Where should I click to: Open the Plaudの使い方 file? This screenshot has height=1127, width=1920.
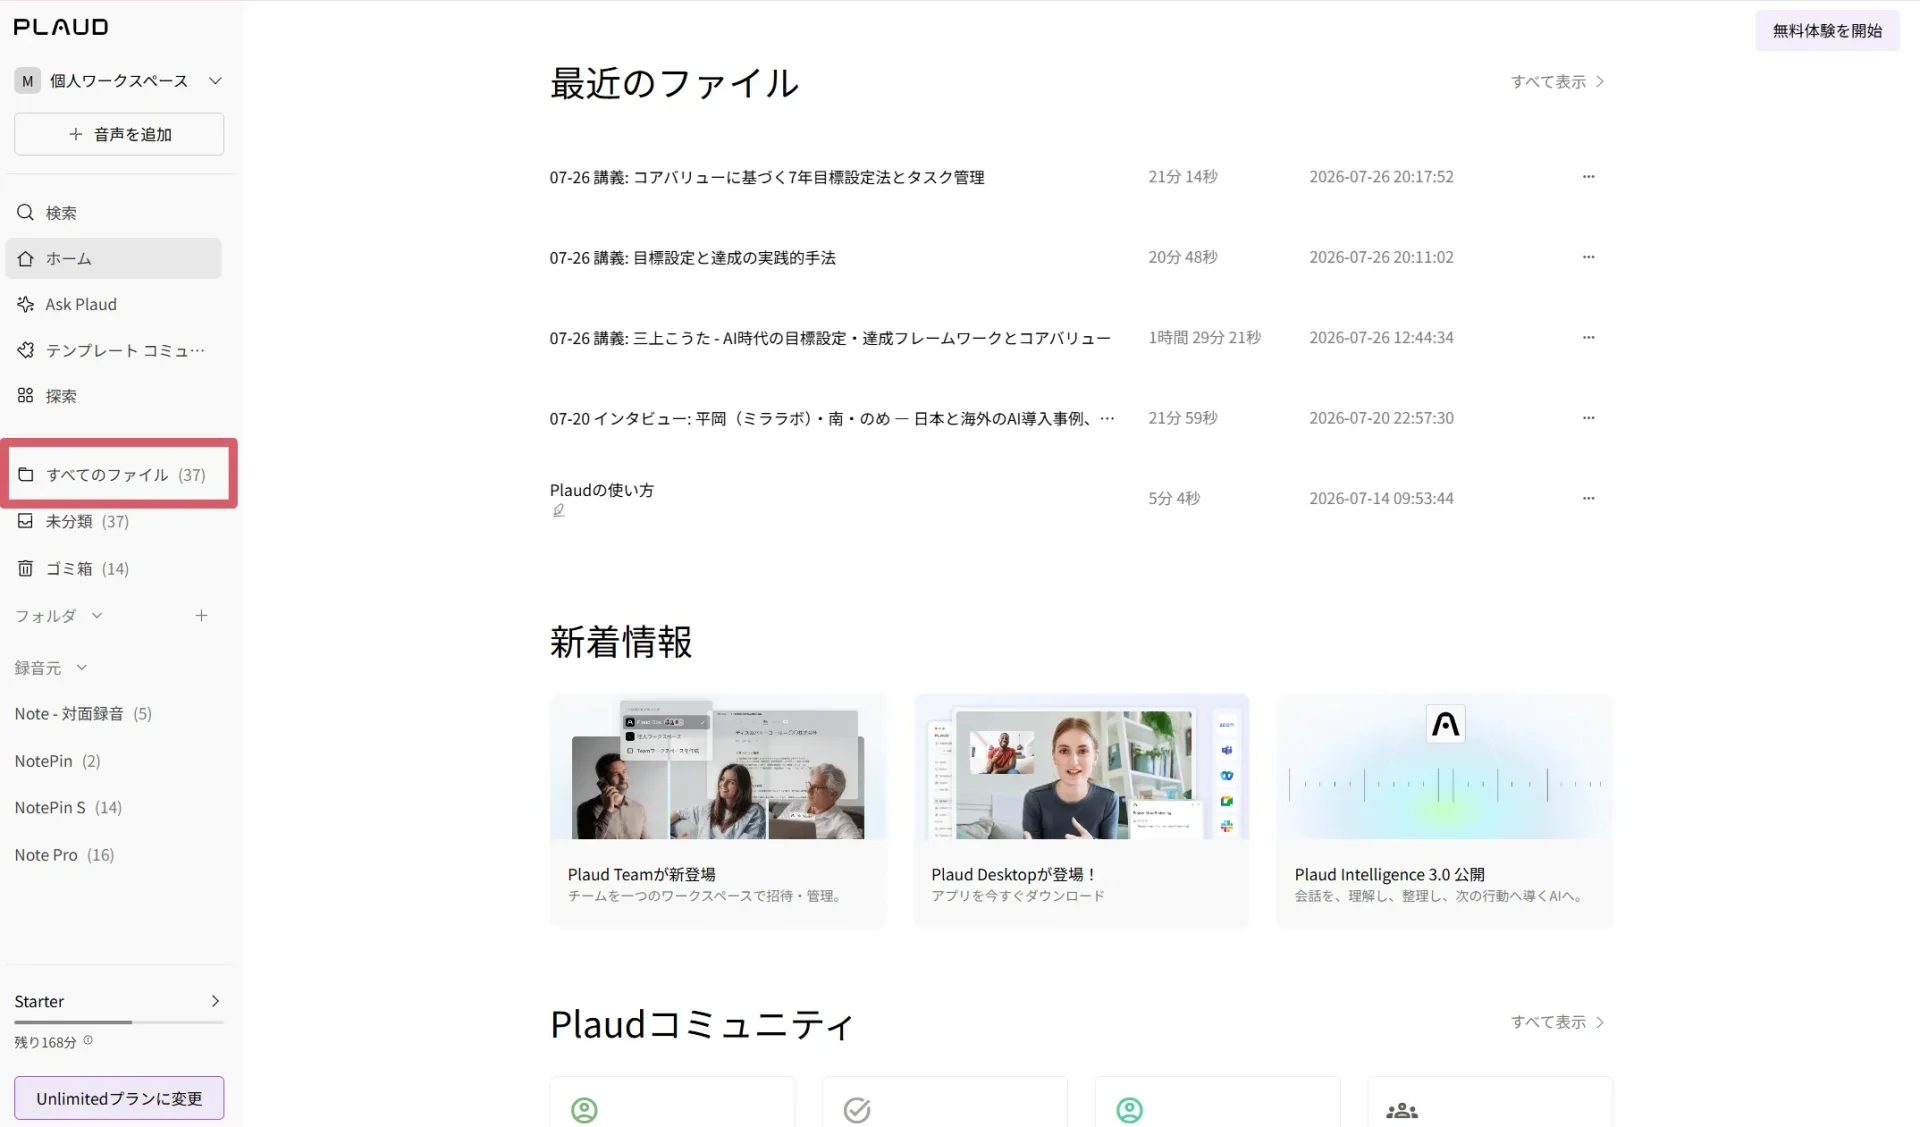point(601,490)
